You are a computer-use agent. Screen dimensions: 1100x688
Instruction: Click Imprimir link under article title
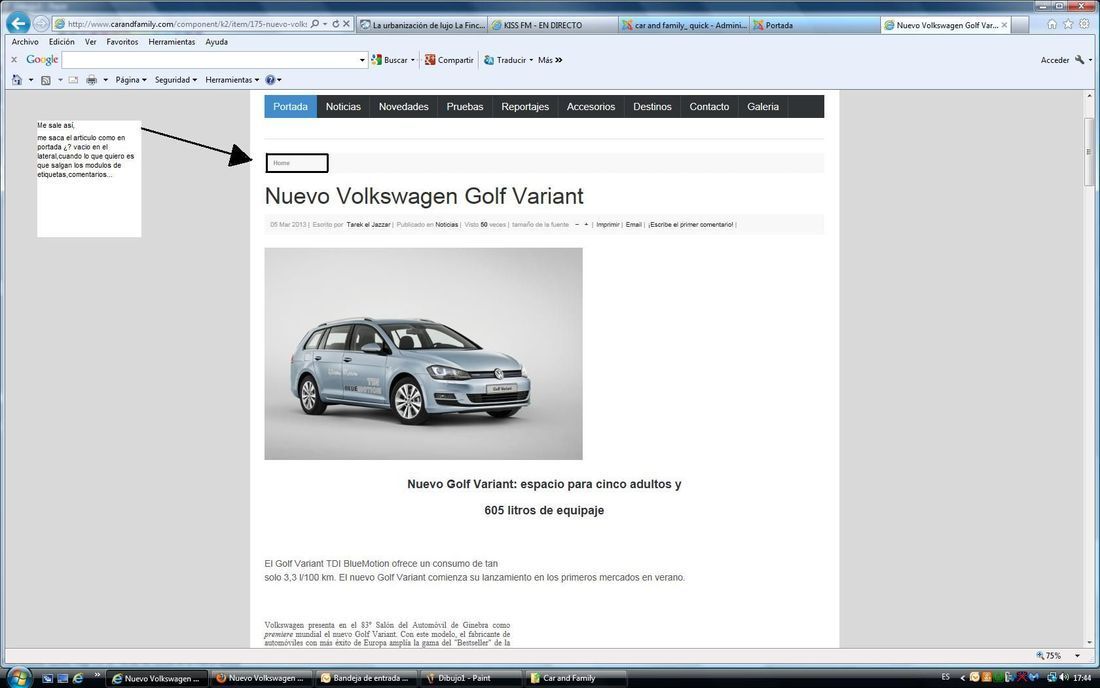(608, 224)
